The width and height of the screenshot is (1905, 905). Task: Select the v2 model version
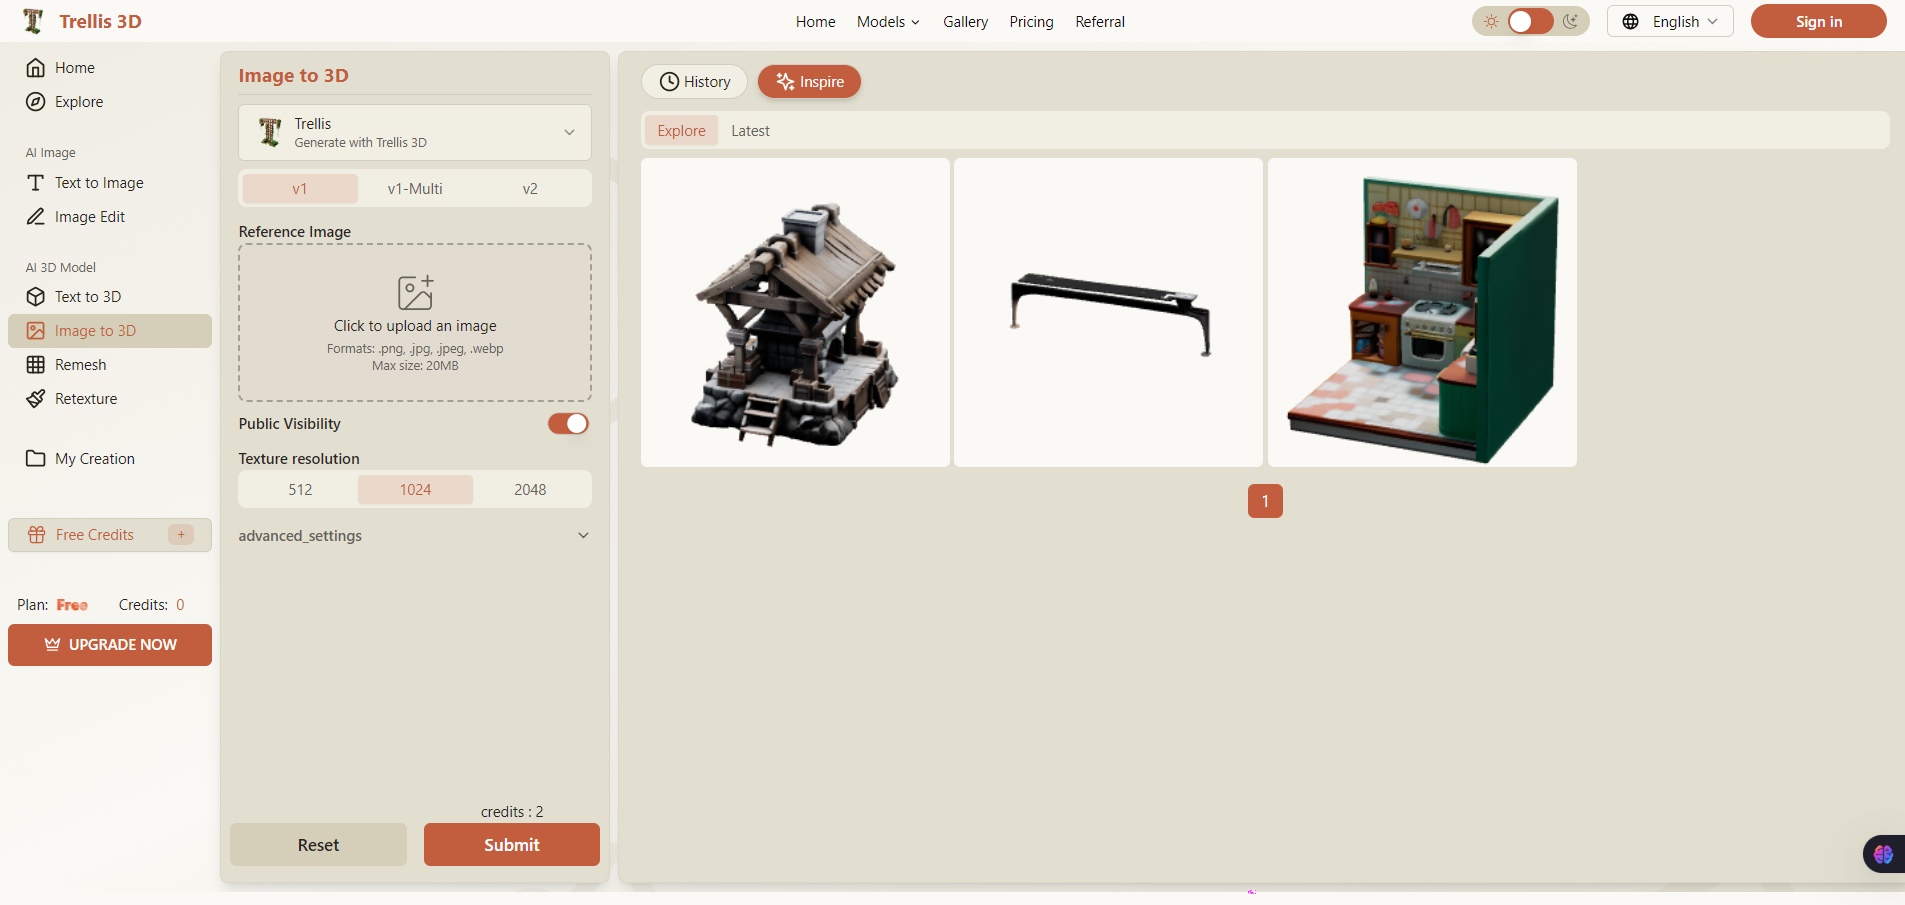pyautogui.click(x=530, y=189)
